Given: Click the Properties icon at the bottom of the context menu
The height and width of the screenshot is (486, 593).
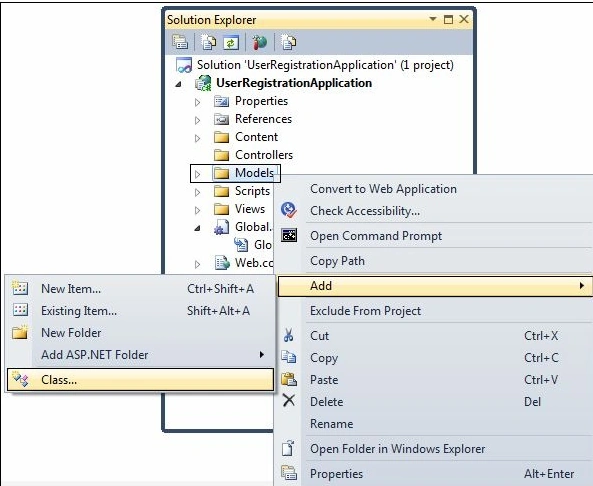Looking at the screenshot, I should [x=289, y=473].
